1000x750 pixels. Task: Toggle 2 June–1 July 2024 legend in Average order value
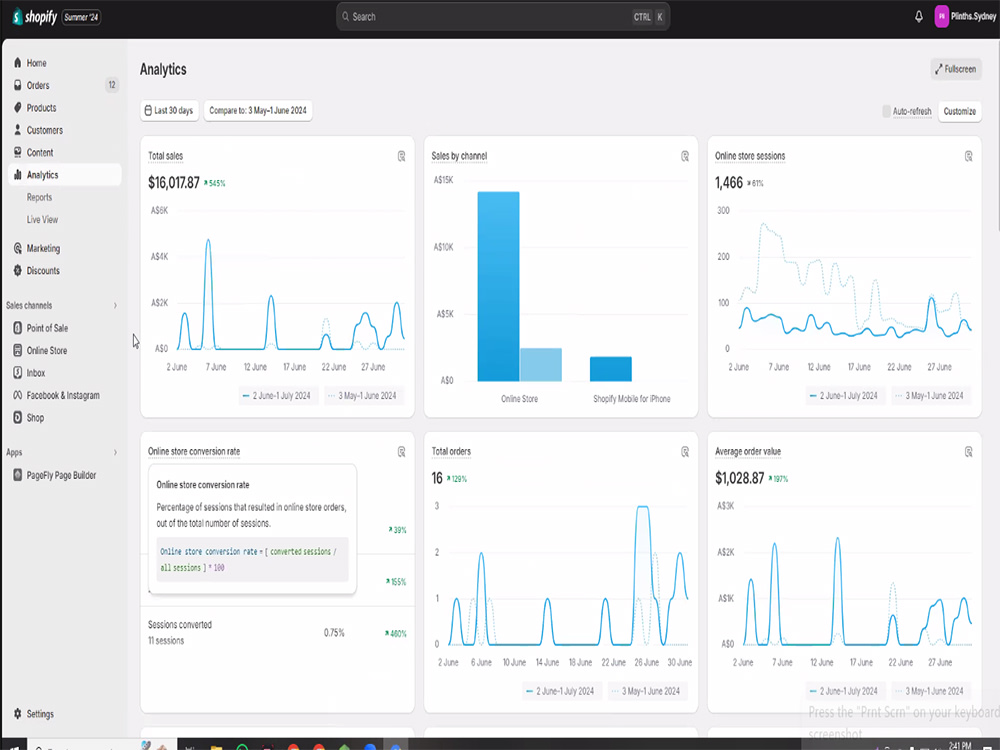844,691
